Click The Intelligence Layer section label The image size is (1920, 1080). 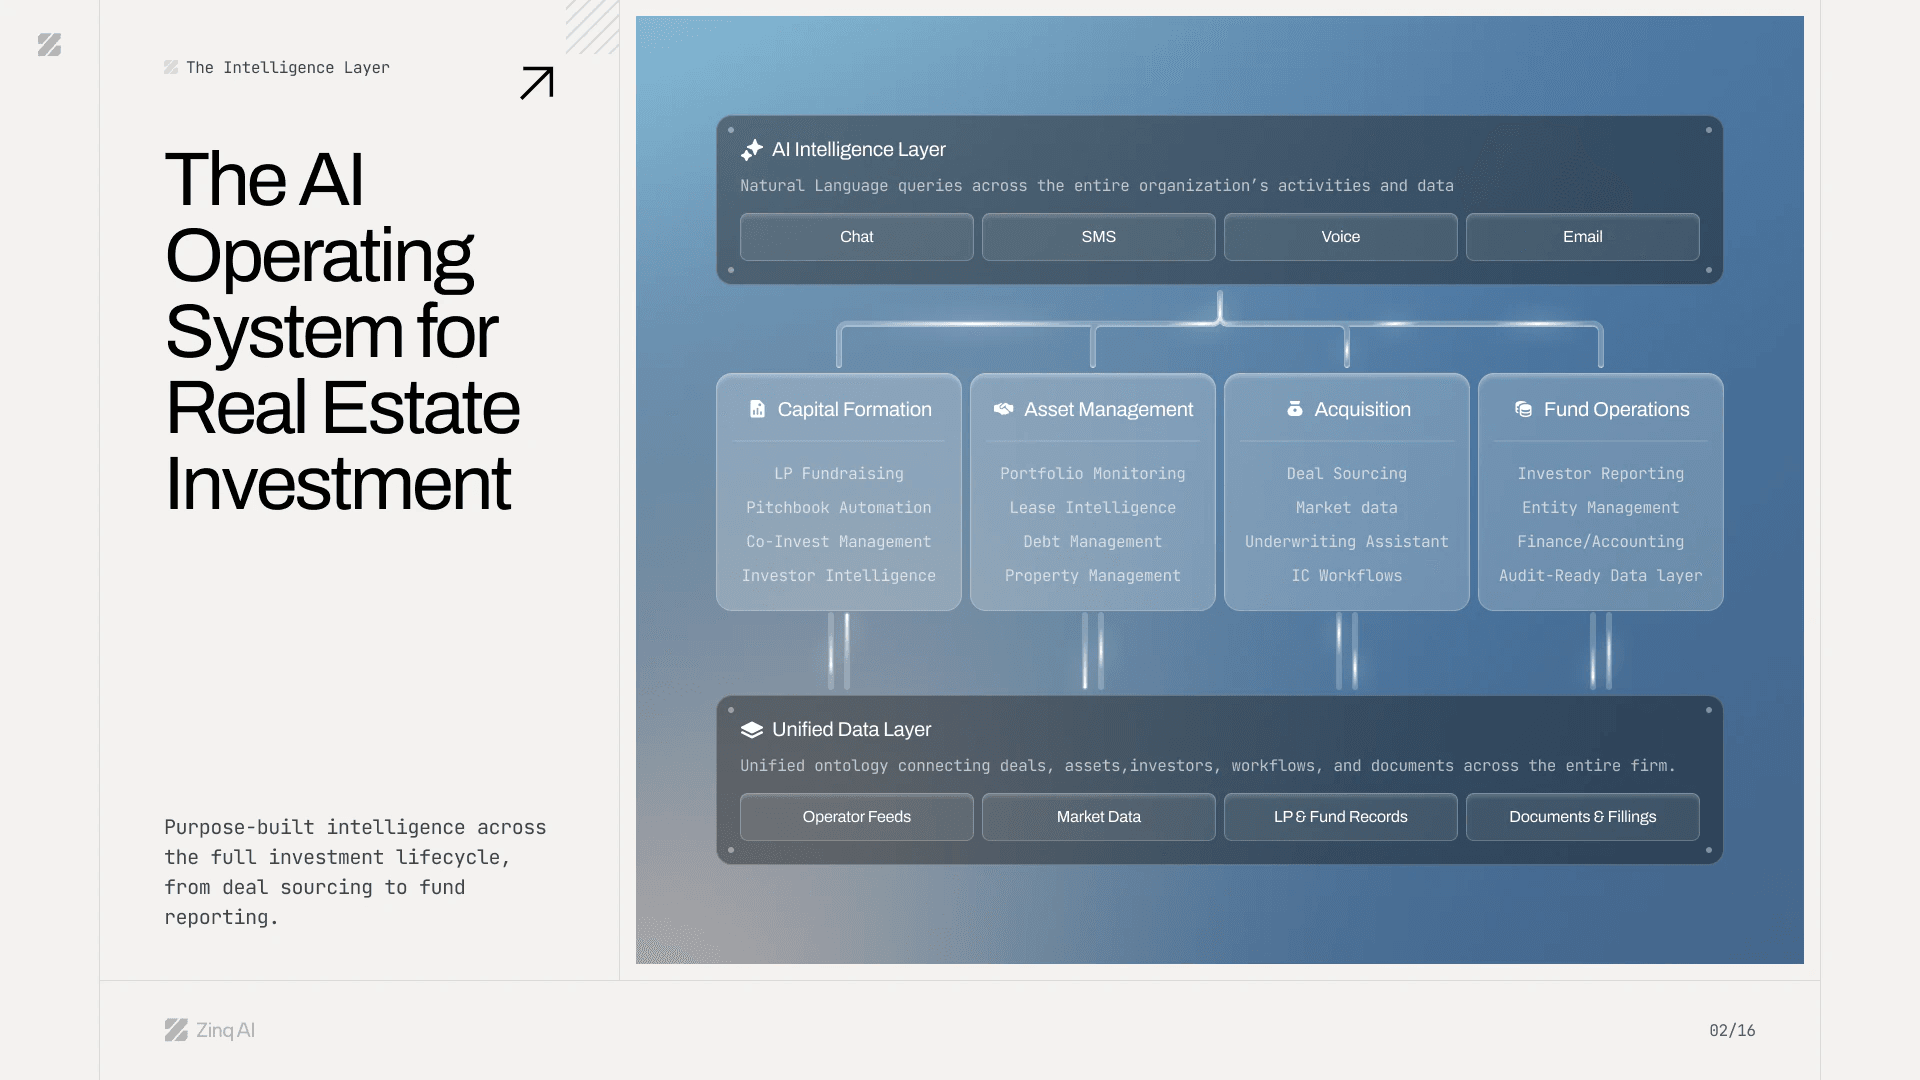point(288,68)
